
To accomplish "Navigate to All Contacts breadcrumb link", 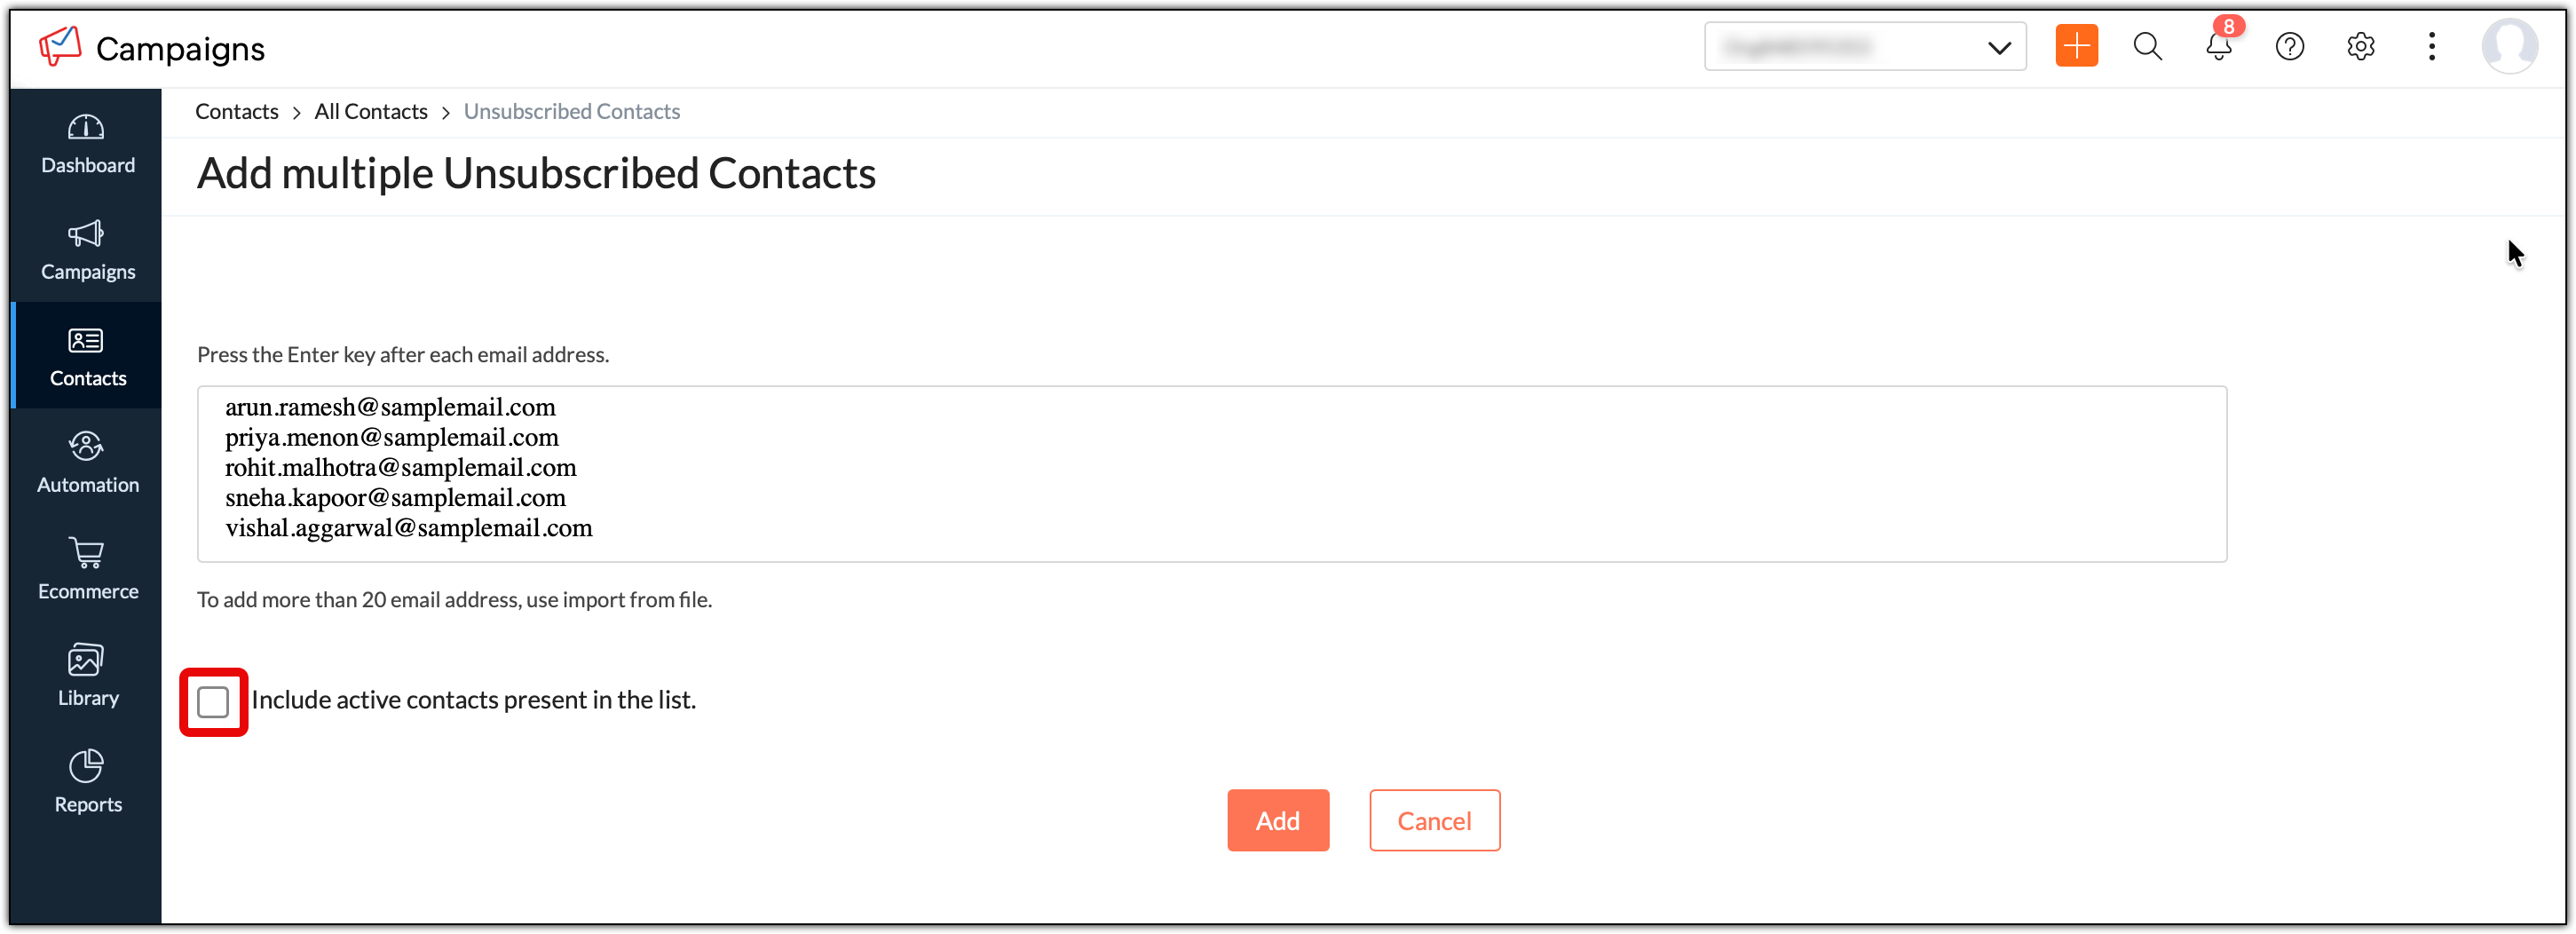I will [x=370, y=112].
